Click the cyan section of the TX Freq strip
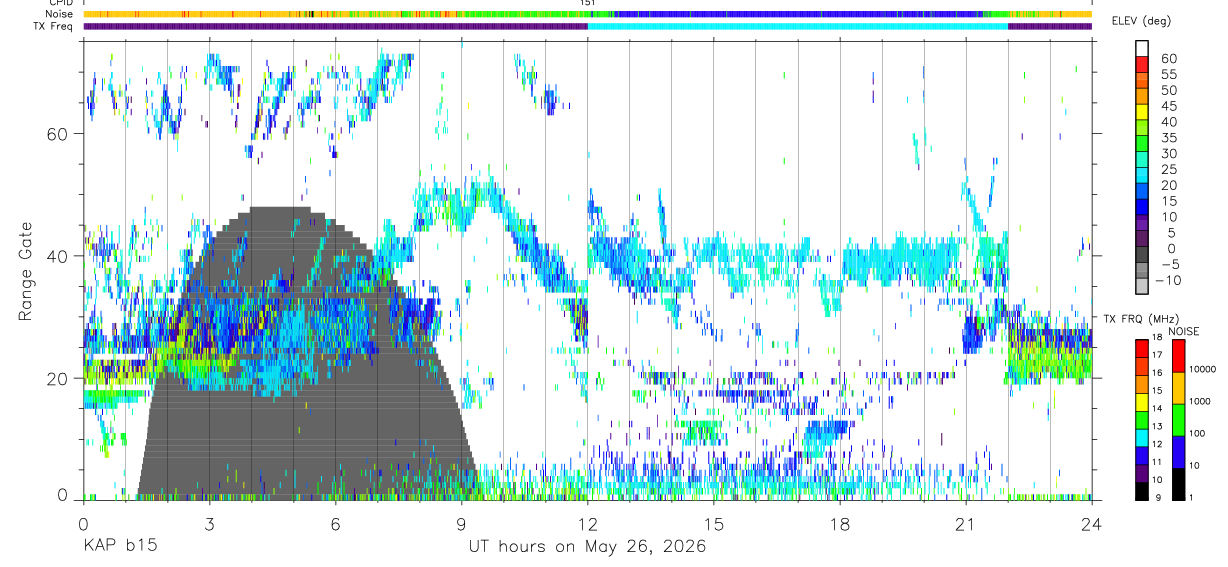1228x567 pixels. 797,26
